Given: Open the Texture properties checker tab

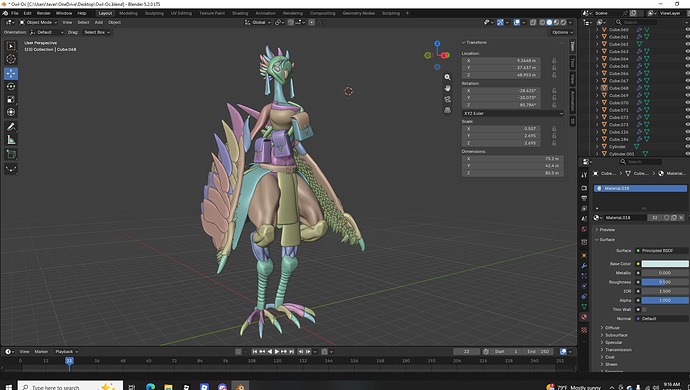Looking at the screenshot, I should [584, 330].
